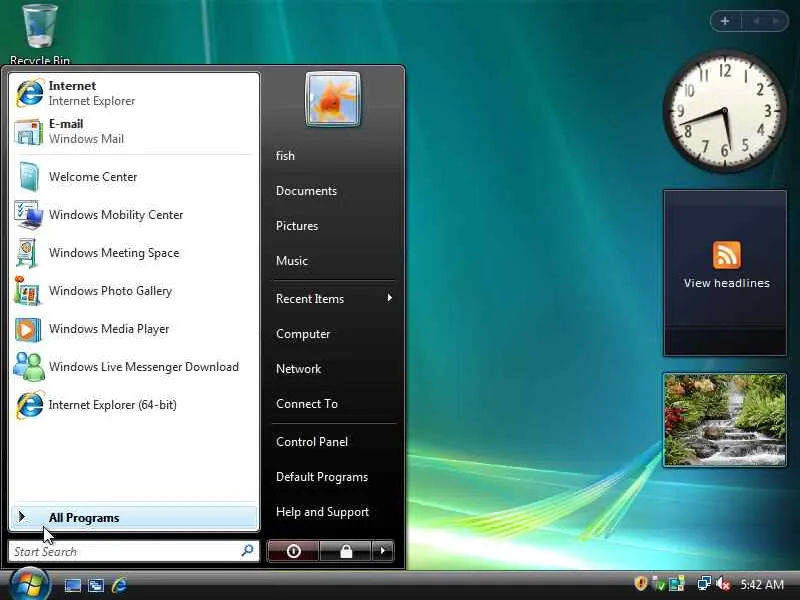Image resolution: width=800 pixels, height=600 pixels.
Task: Click the All Programs label
Action: click(84, 518)
